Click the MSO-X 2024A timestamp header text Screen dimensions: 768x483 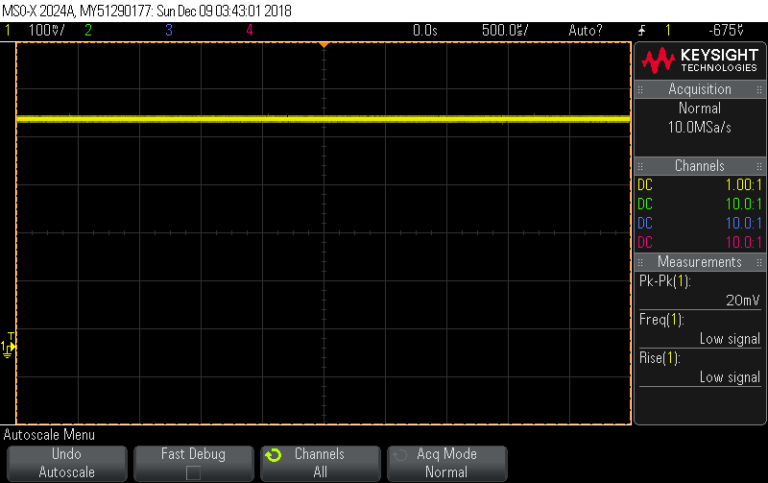[147, 11]
